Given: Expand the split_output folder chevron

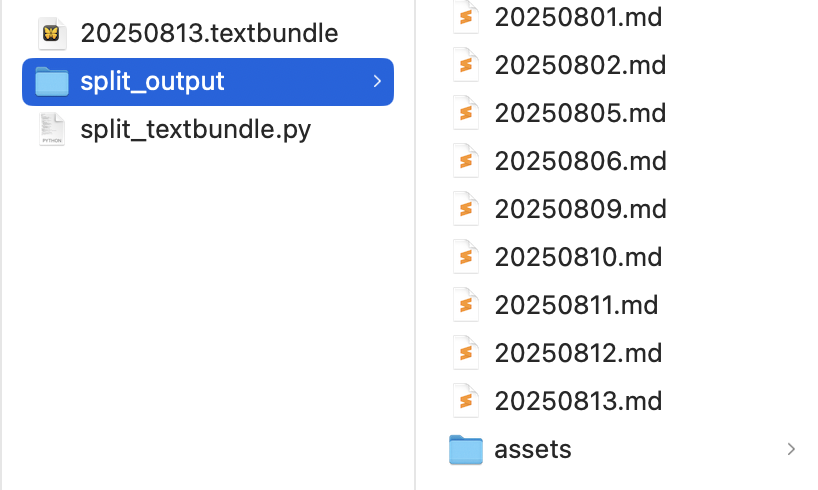Looking at the screenshot, I should (x=377, y=81).
